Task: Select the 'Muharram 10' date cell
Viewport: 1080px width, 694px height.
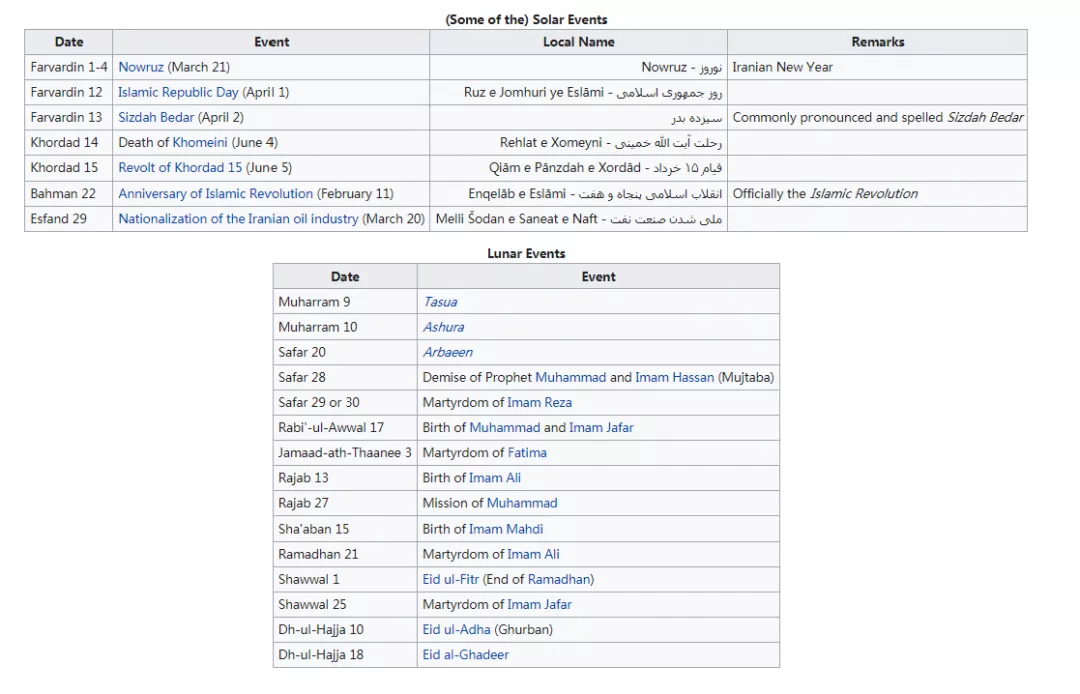Action: tap(345, 327)
